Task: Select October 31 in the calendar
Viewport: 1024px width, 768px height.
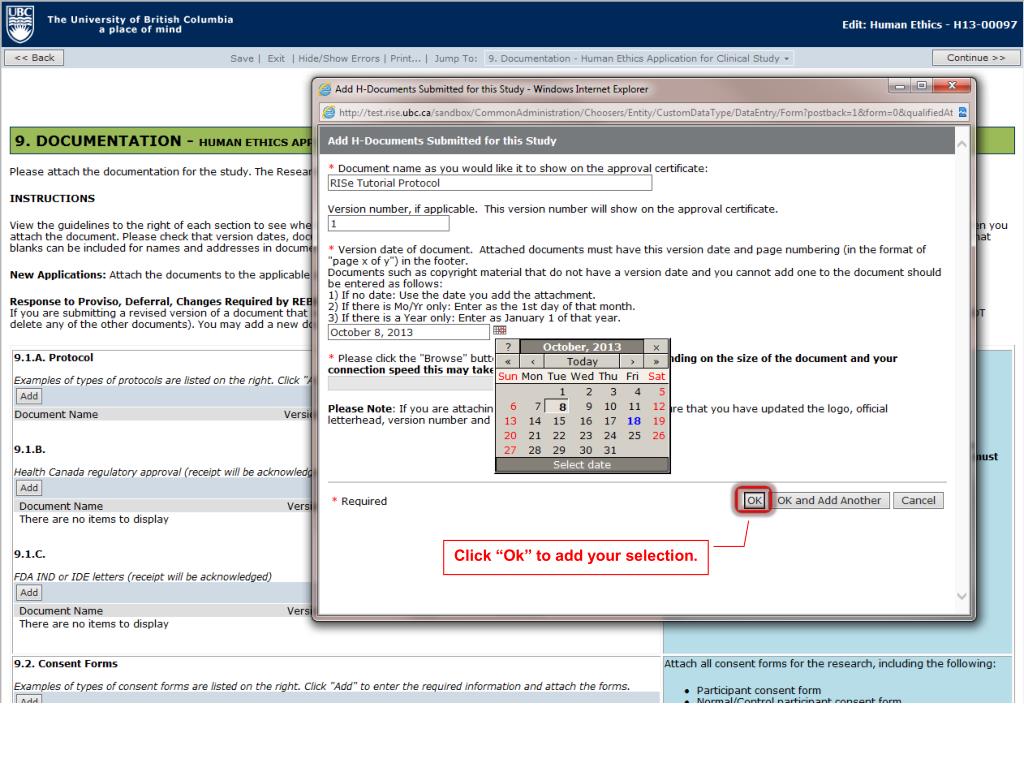Action: click(610, 450)
